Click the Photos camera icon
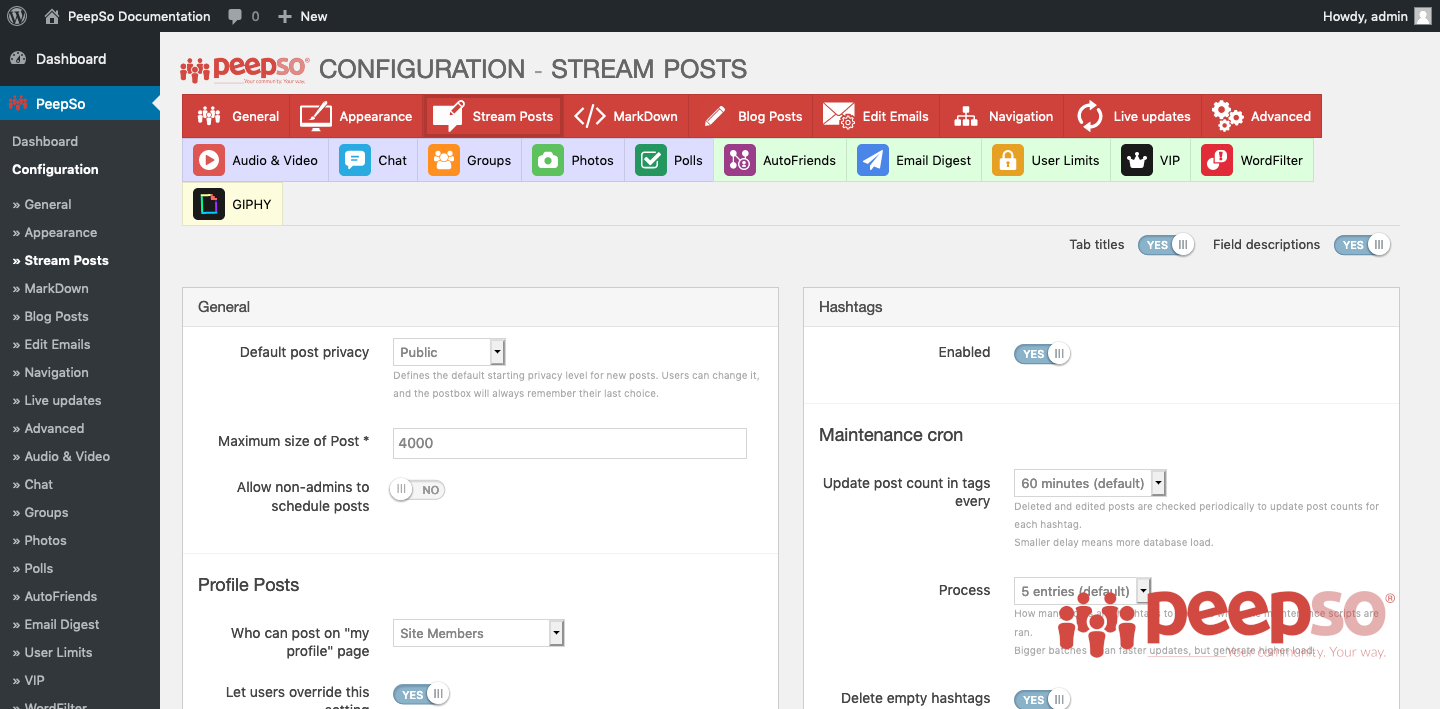 coord(548,160)
